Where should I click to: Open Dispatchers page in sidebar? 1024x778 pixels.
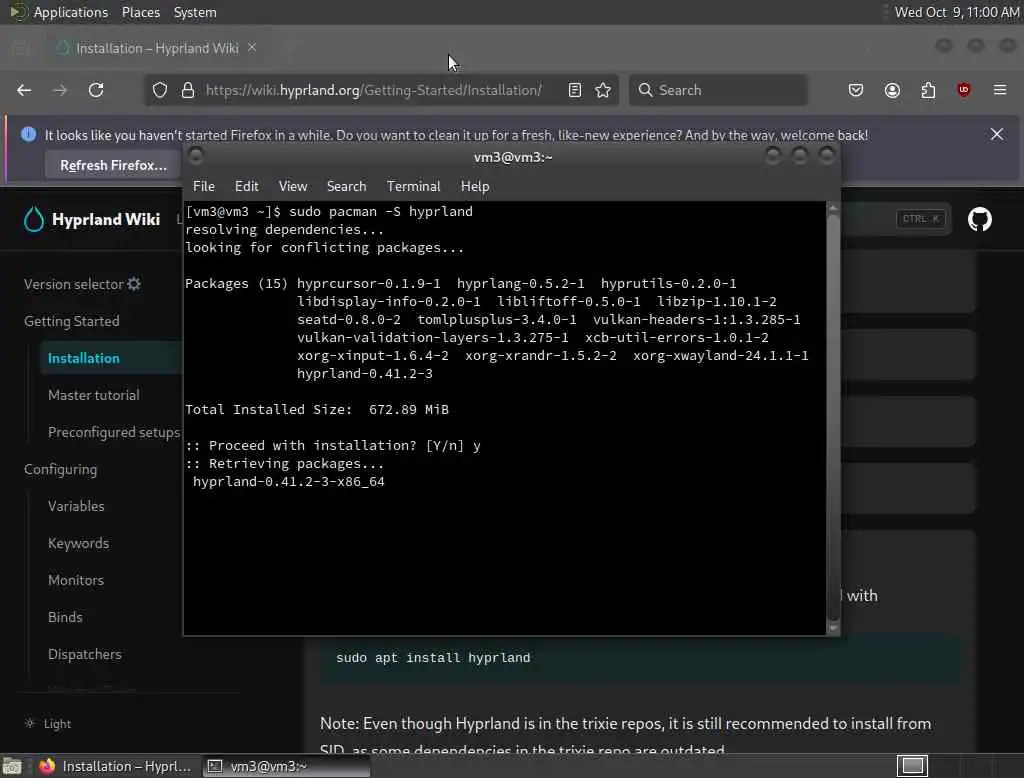pyautogui.click(x=85, y=655)
